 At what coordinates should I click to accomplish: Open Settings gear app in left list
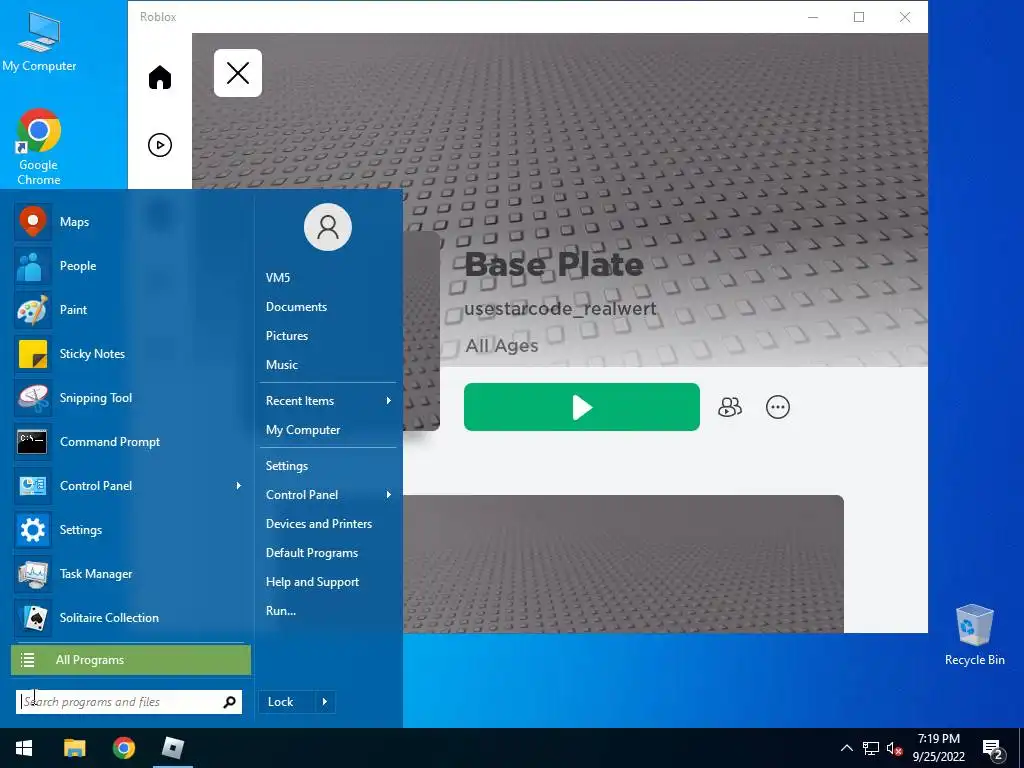click(129, 530)
